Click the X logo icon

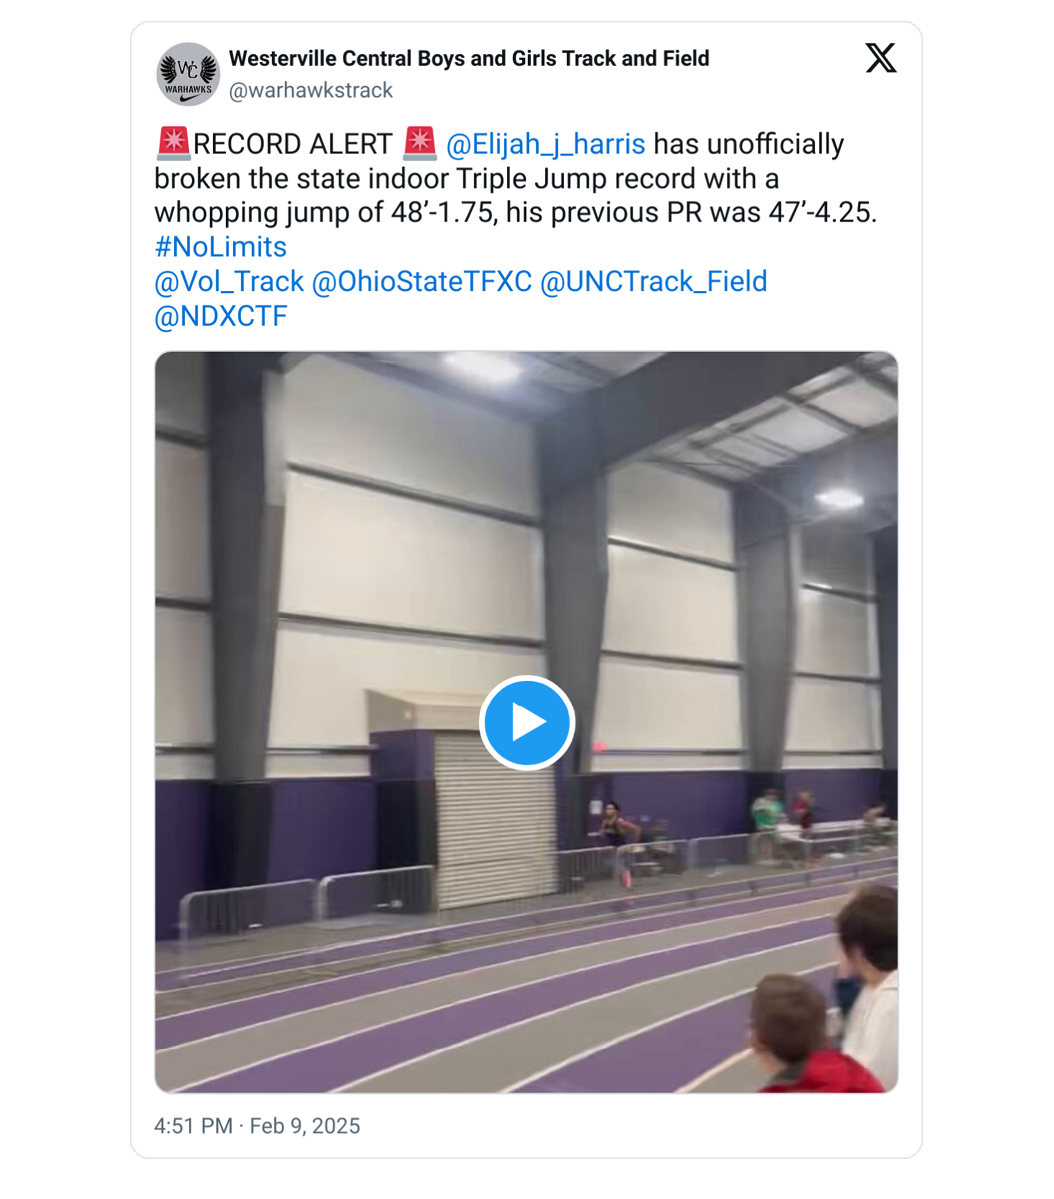(x=880, y=58)
